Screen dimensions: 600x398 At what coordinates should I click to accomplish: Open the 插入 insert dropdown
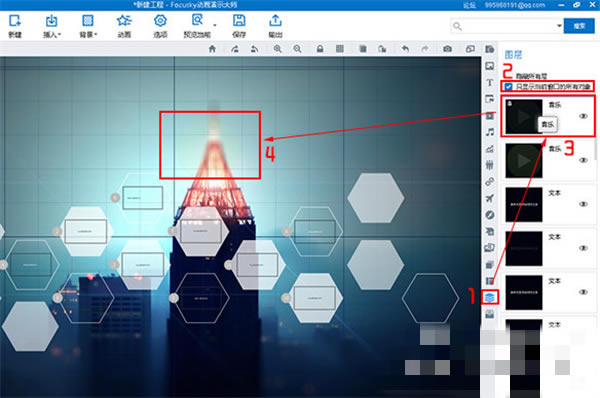(52, 26)
